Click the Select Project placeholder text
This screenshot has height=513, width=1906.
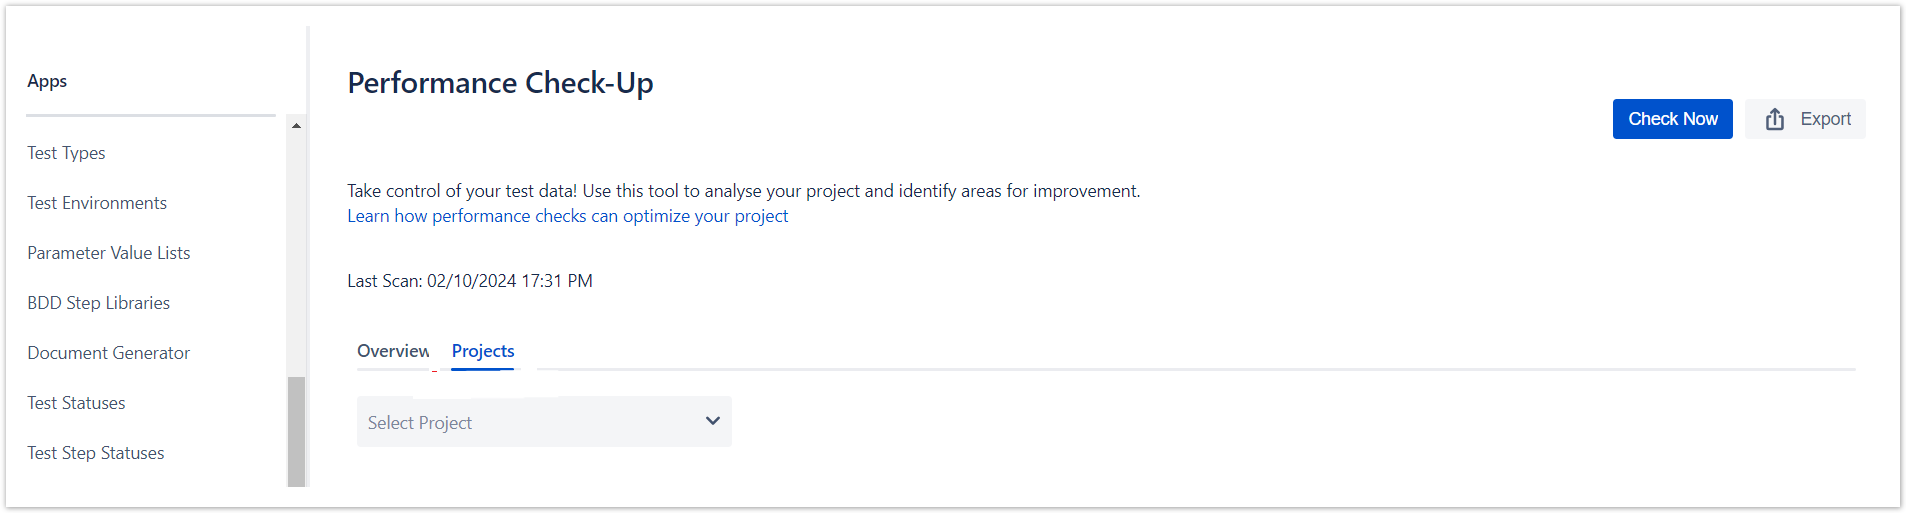pos(419,423)
